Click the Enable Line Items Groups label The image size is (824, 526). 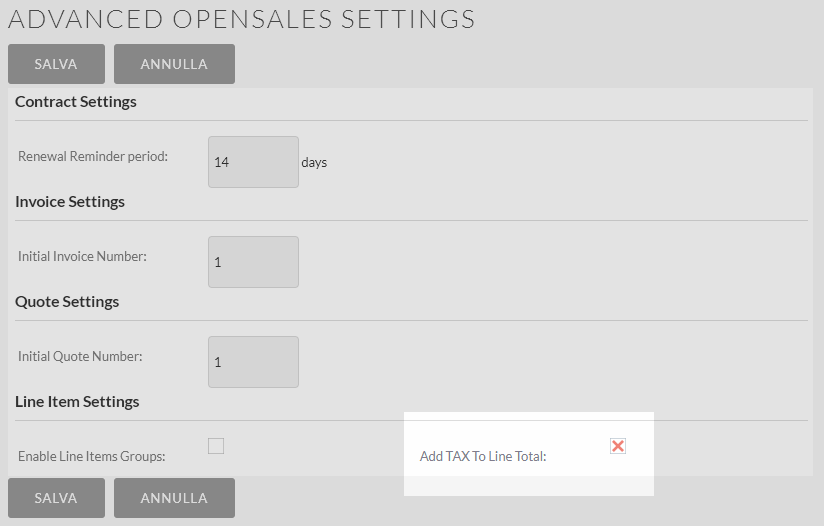92,457
